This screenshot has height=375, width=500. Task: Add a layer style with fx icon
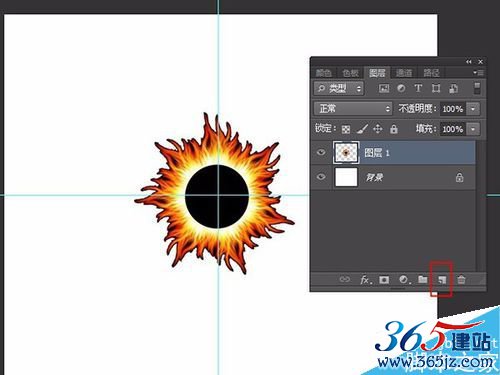(366, 280)
